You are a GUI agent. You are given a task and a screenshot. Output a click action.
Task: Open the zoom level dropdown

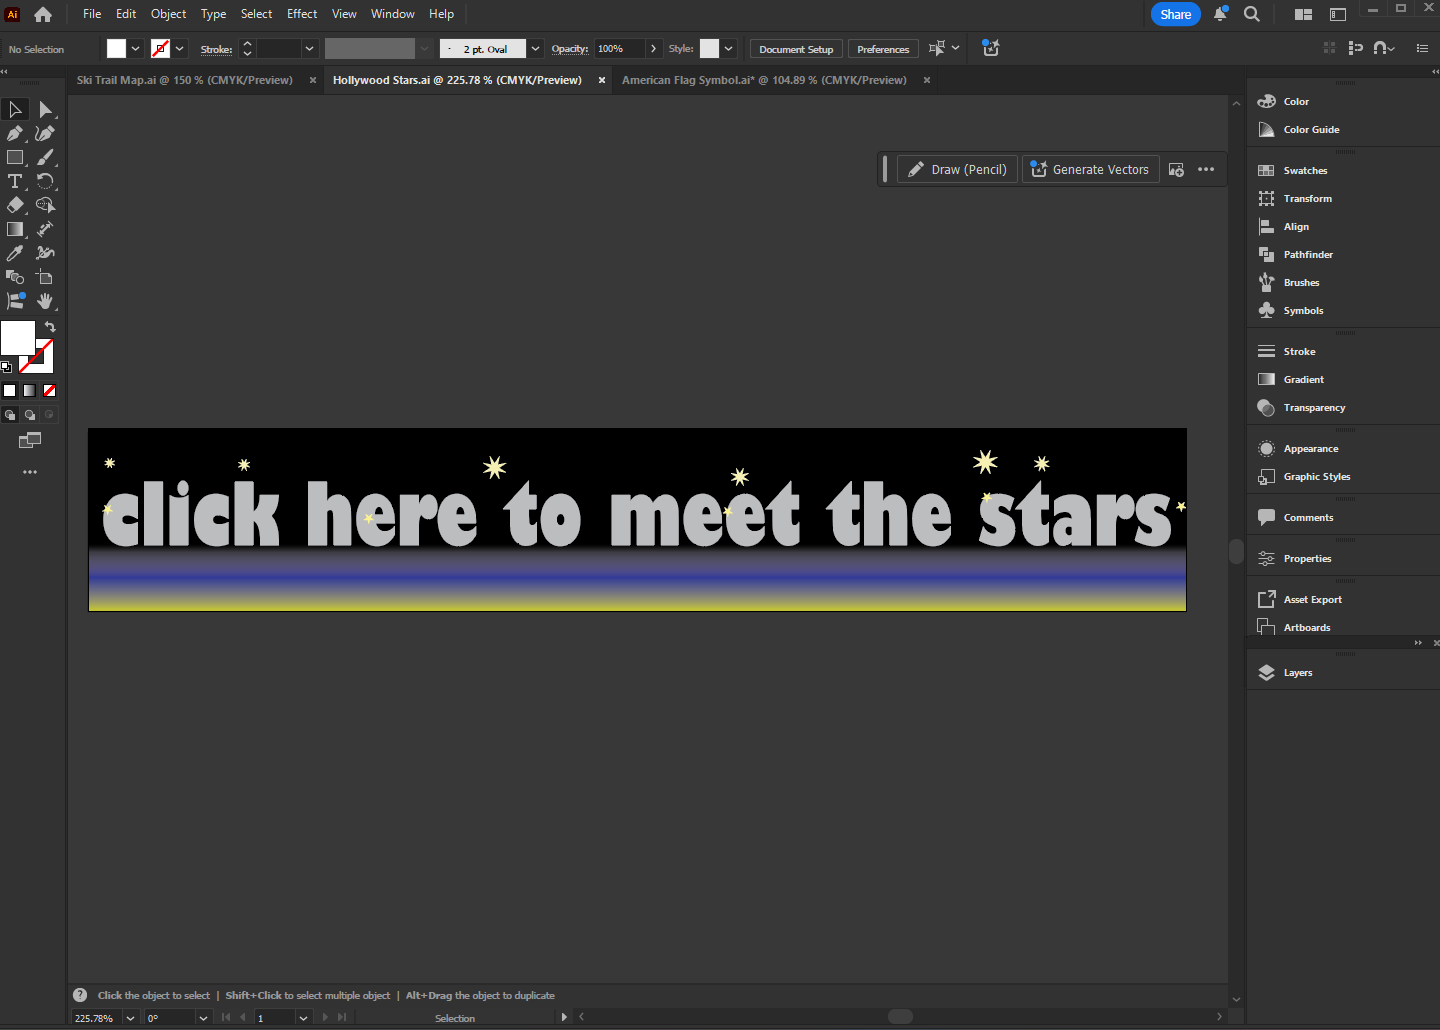130,1018
